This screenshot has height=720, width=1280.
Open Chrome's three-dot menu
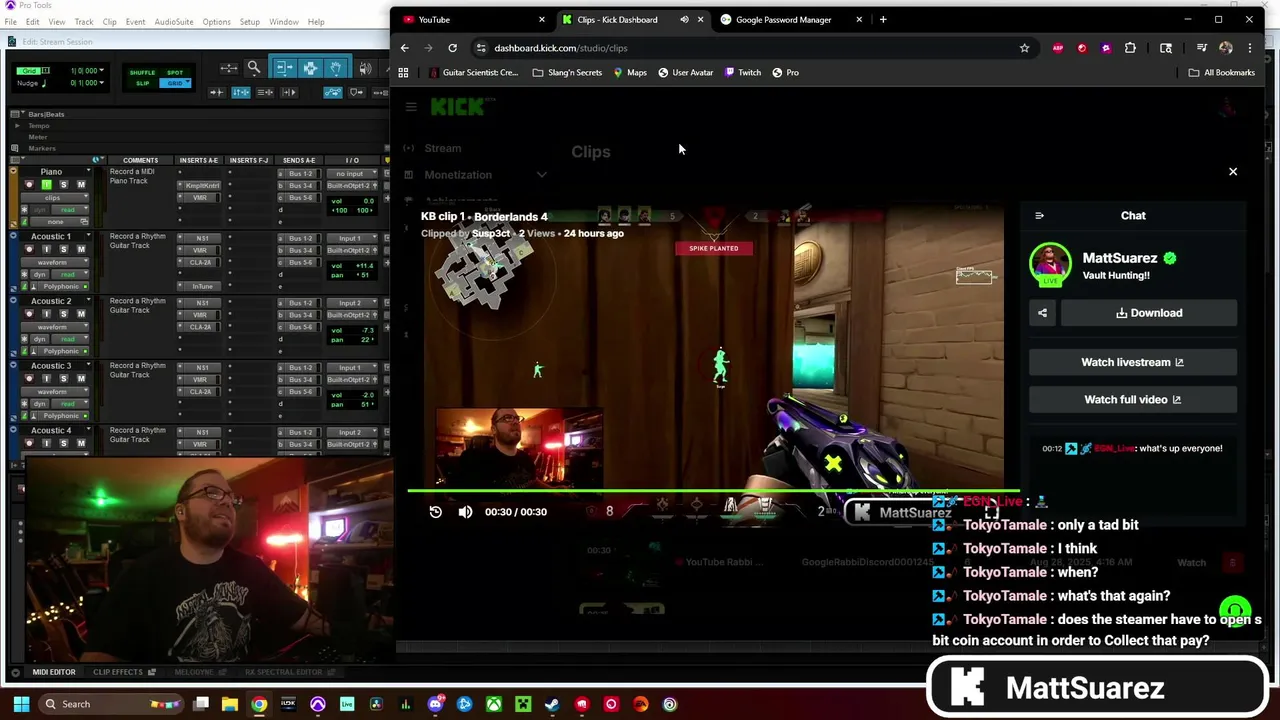1249,48
